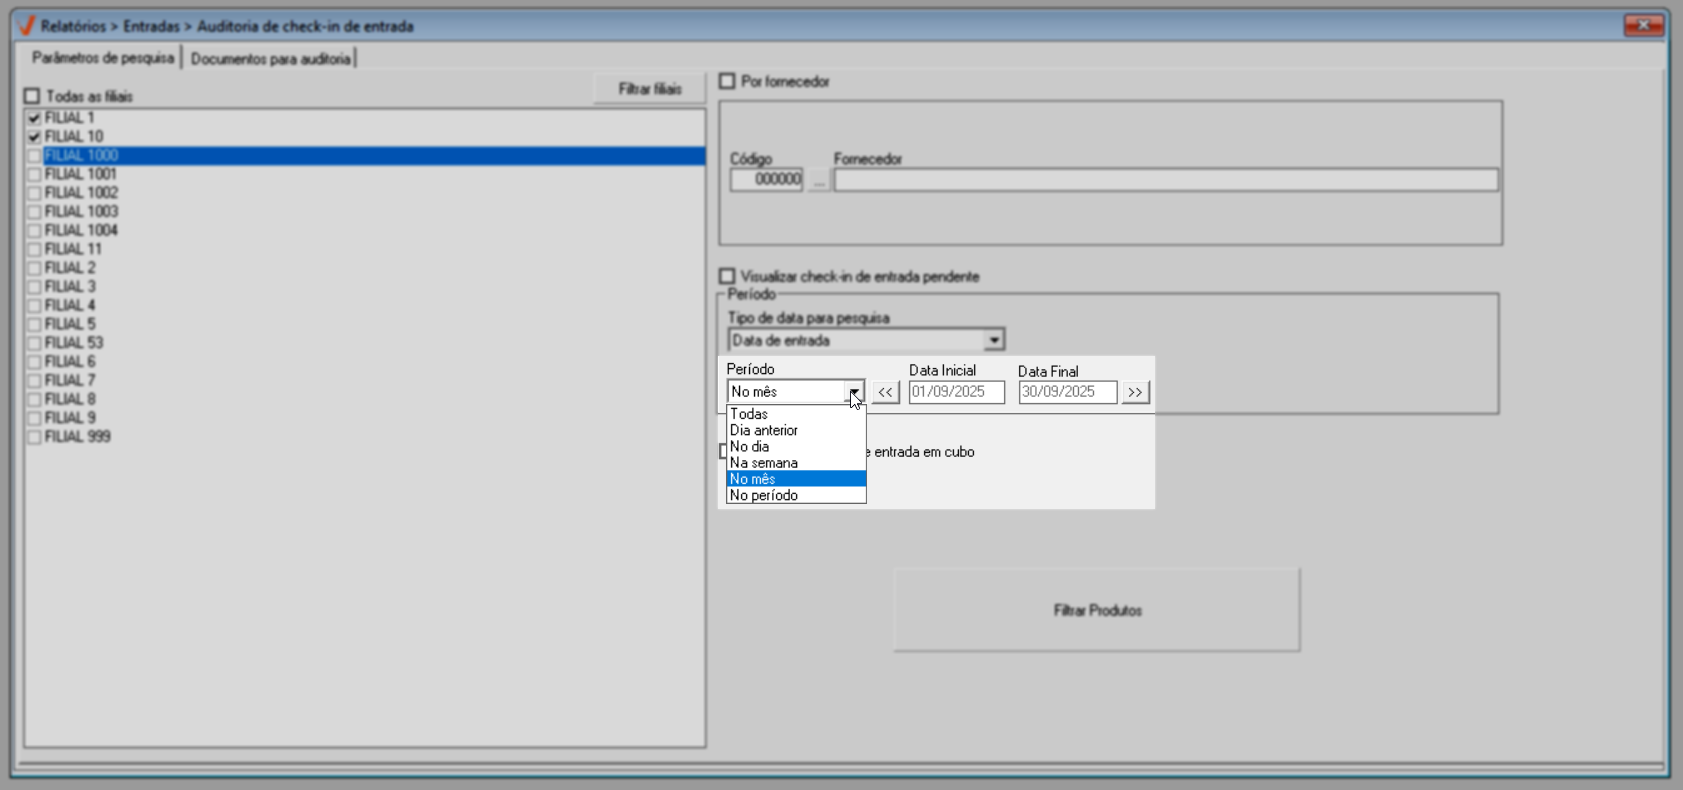This screenshot has width=1683, height=790.
Task: Choose 'Dia anterior' in period list
Action: (764, 430)
